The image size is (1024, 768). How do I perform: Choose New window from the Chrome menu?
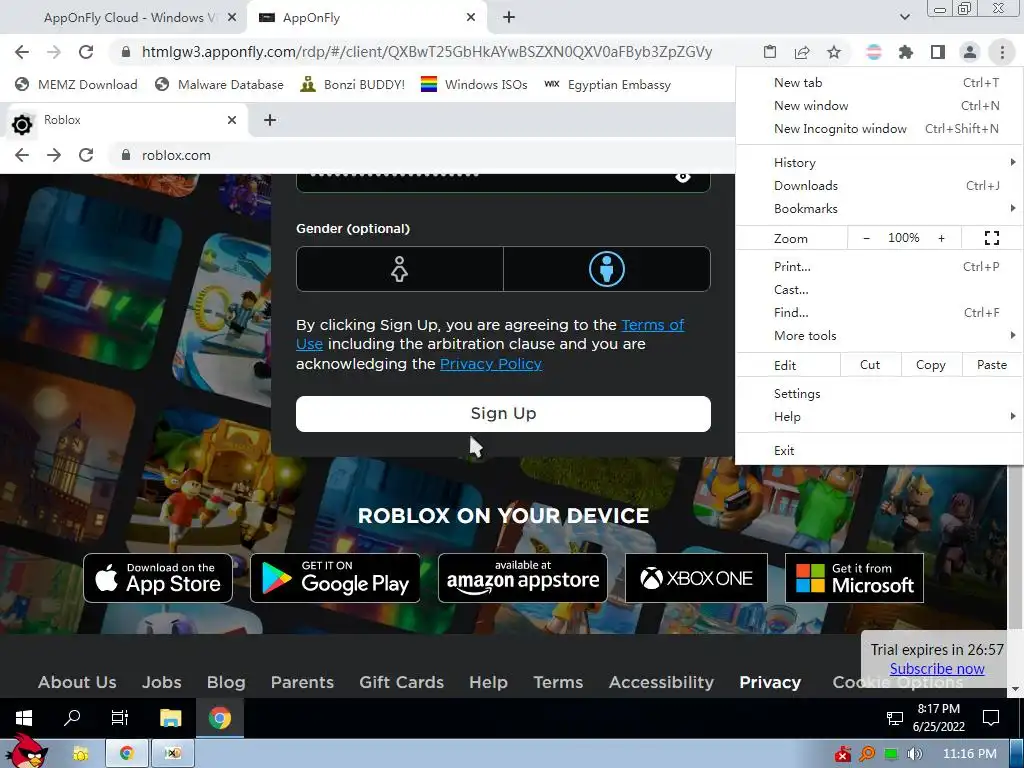pyautogui.click(x=879, y=106)
